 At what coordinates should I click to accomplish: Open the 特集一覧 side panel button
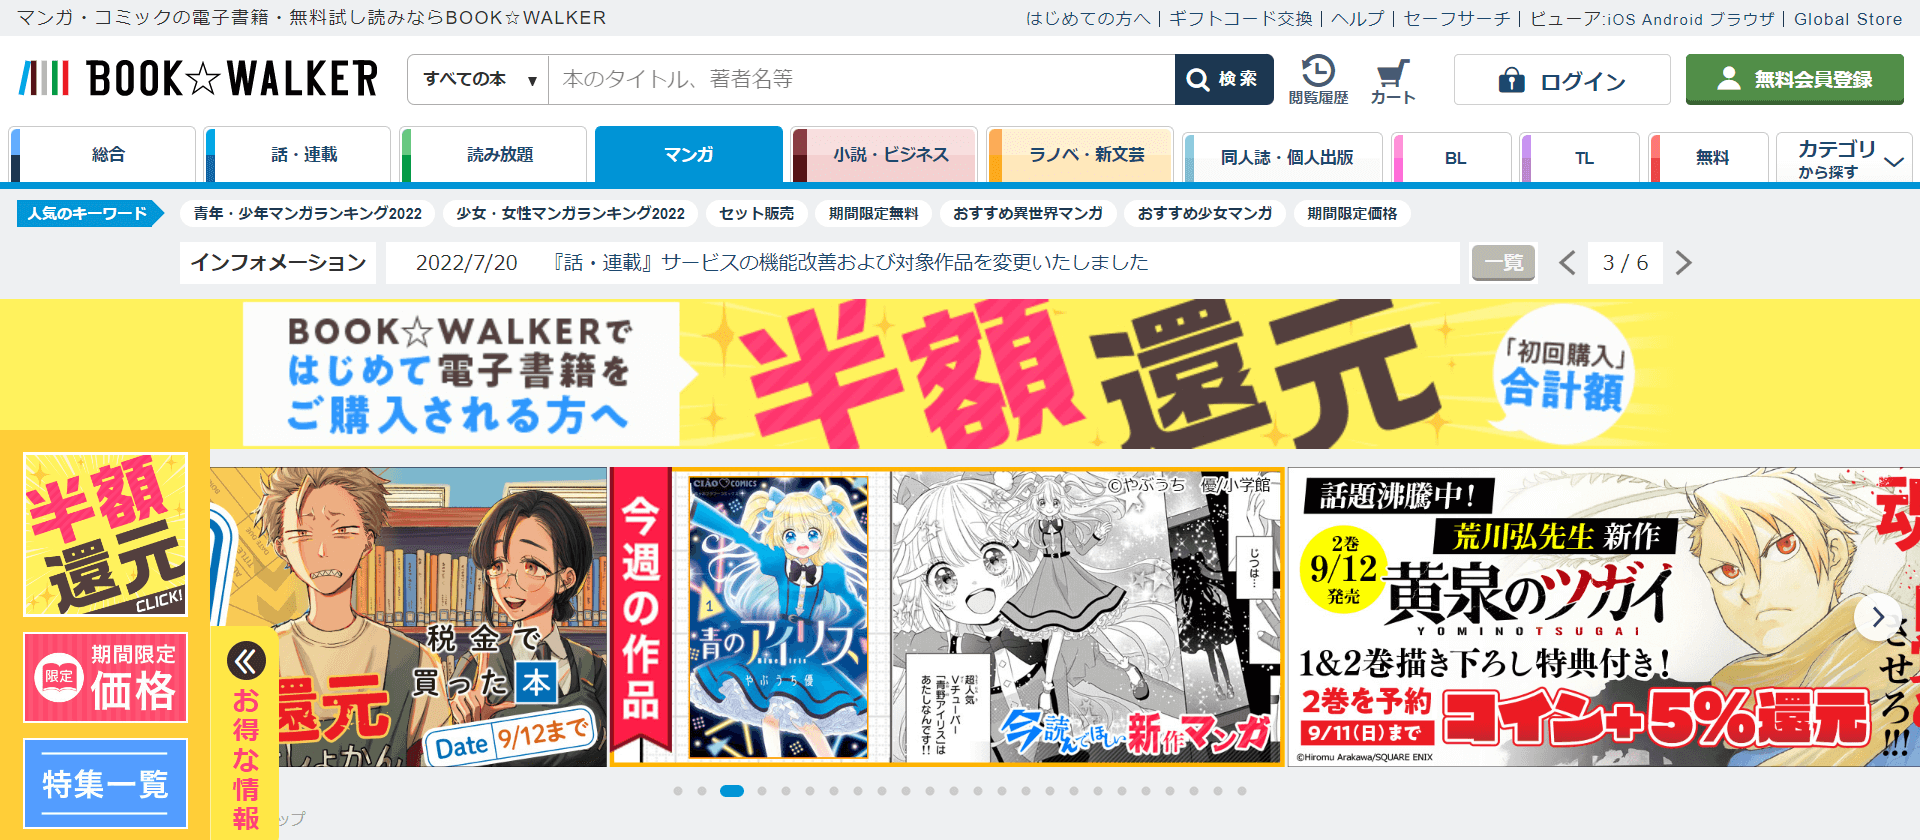[x=105, y=783]
